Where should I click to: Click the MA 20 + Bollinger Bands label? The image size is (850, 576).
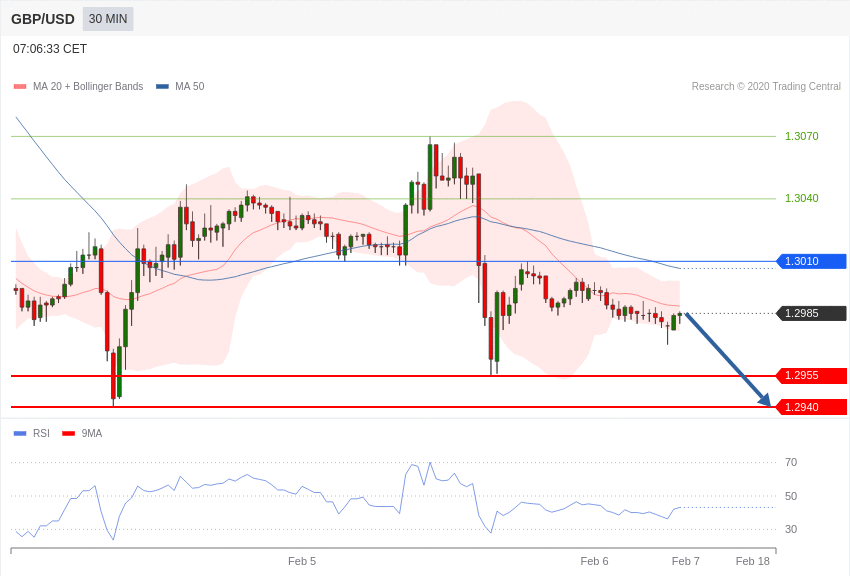(88, 86)
